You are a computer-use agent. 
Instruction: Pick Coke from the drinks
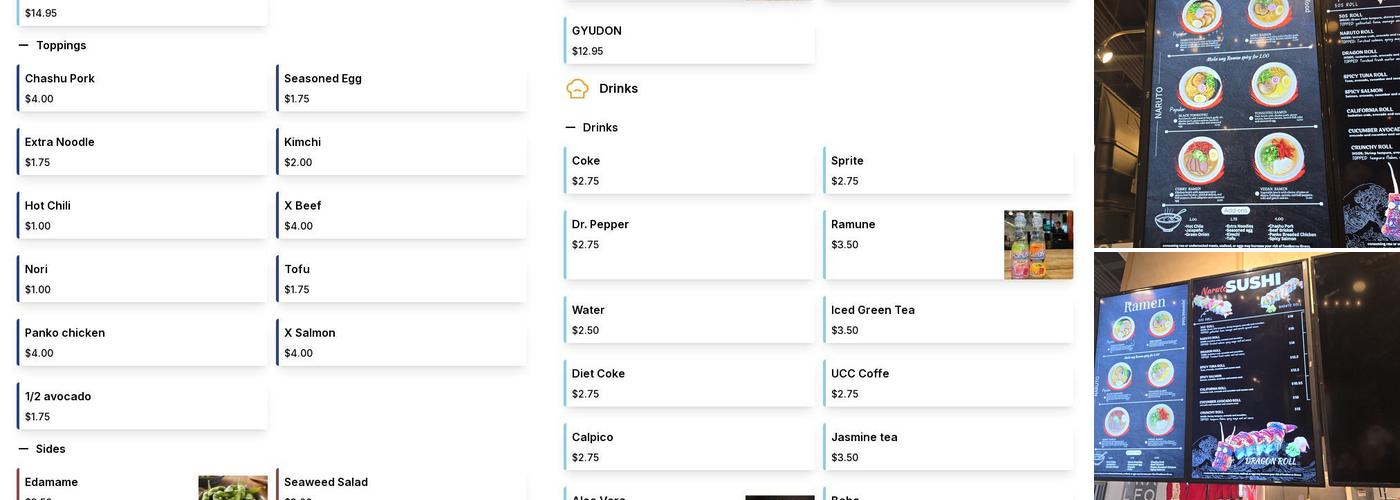(x=689, y=170)
